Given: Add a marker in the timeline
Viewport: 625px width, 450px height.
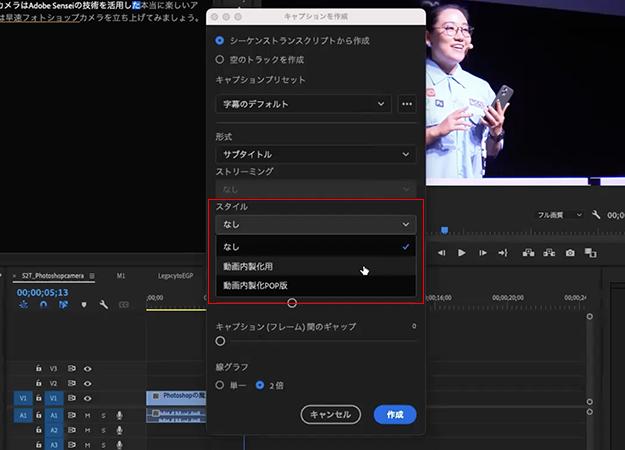Looking at the screenshot, I should pyautogui.click(x=84, y=305).
